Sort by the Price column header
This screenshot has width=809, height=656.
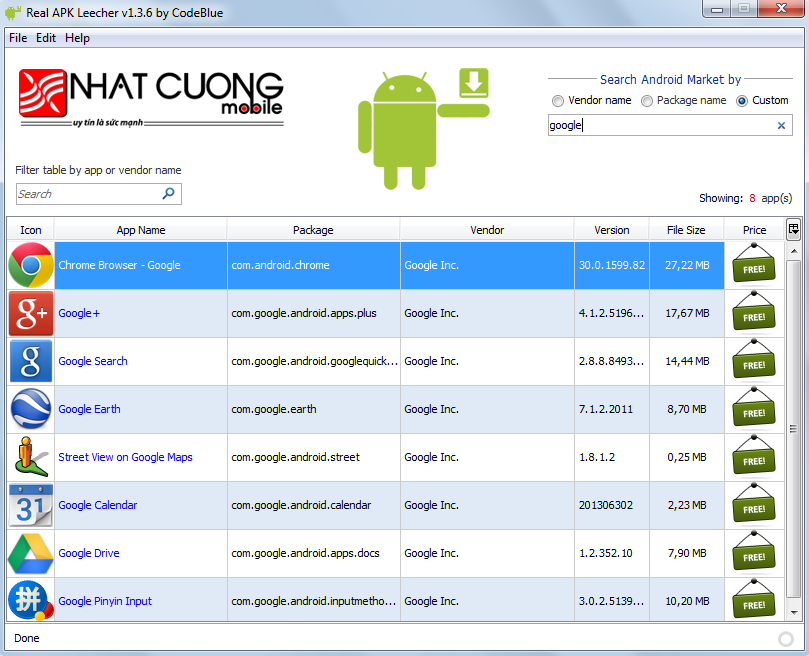point(754,230)
